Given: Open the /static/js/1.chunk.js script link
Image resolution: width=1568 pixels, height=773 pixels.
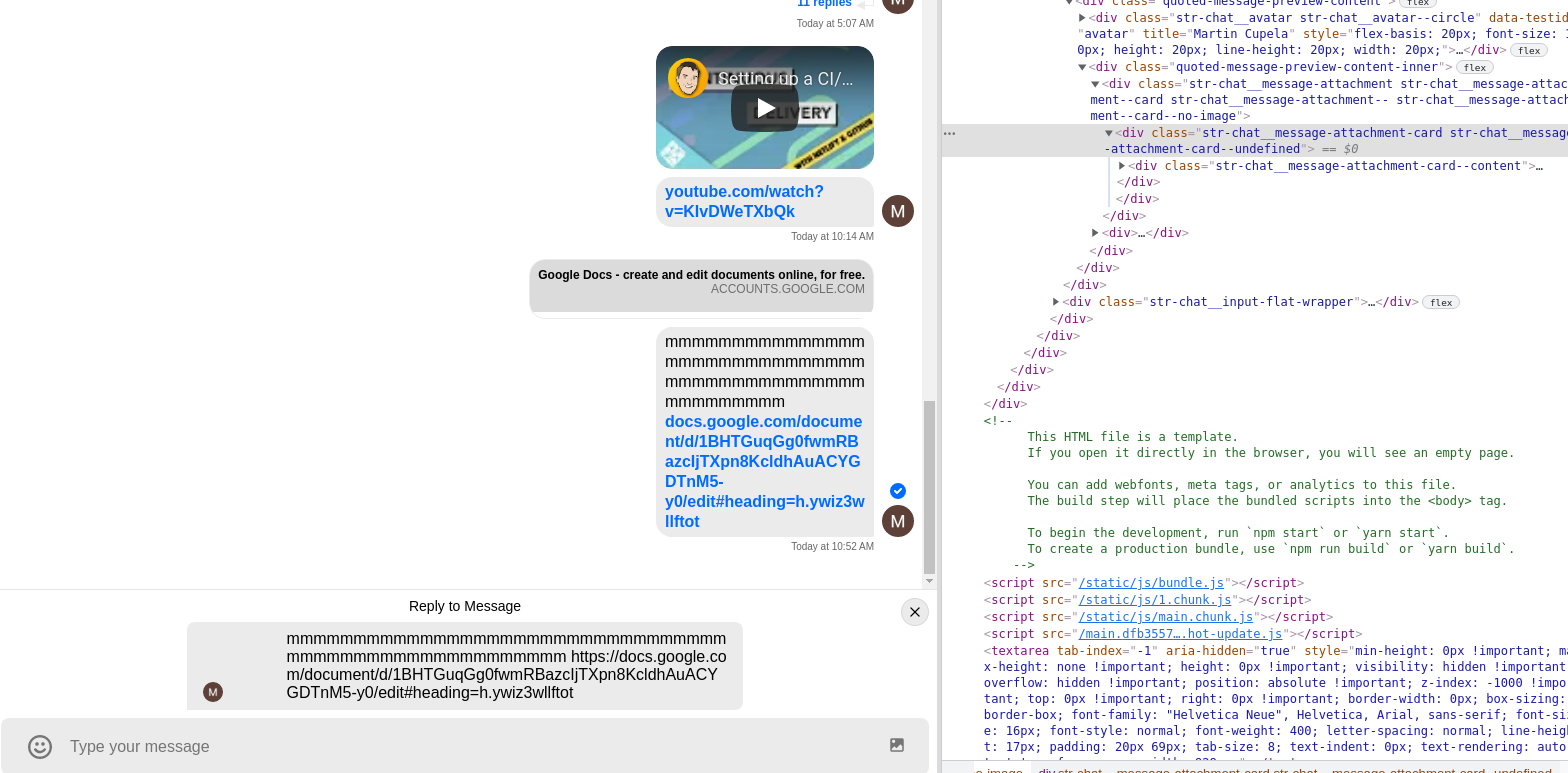Looking at the screenshot, I should pos(1155,600).
